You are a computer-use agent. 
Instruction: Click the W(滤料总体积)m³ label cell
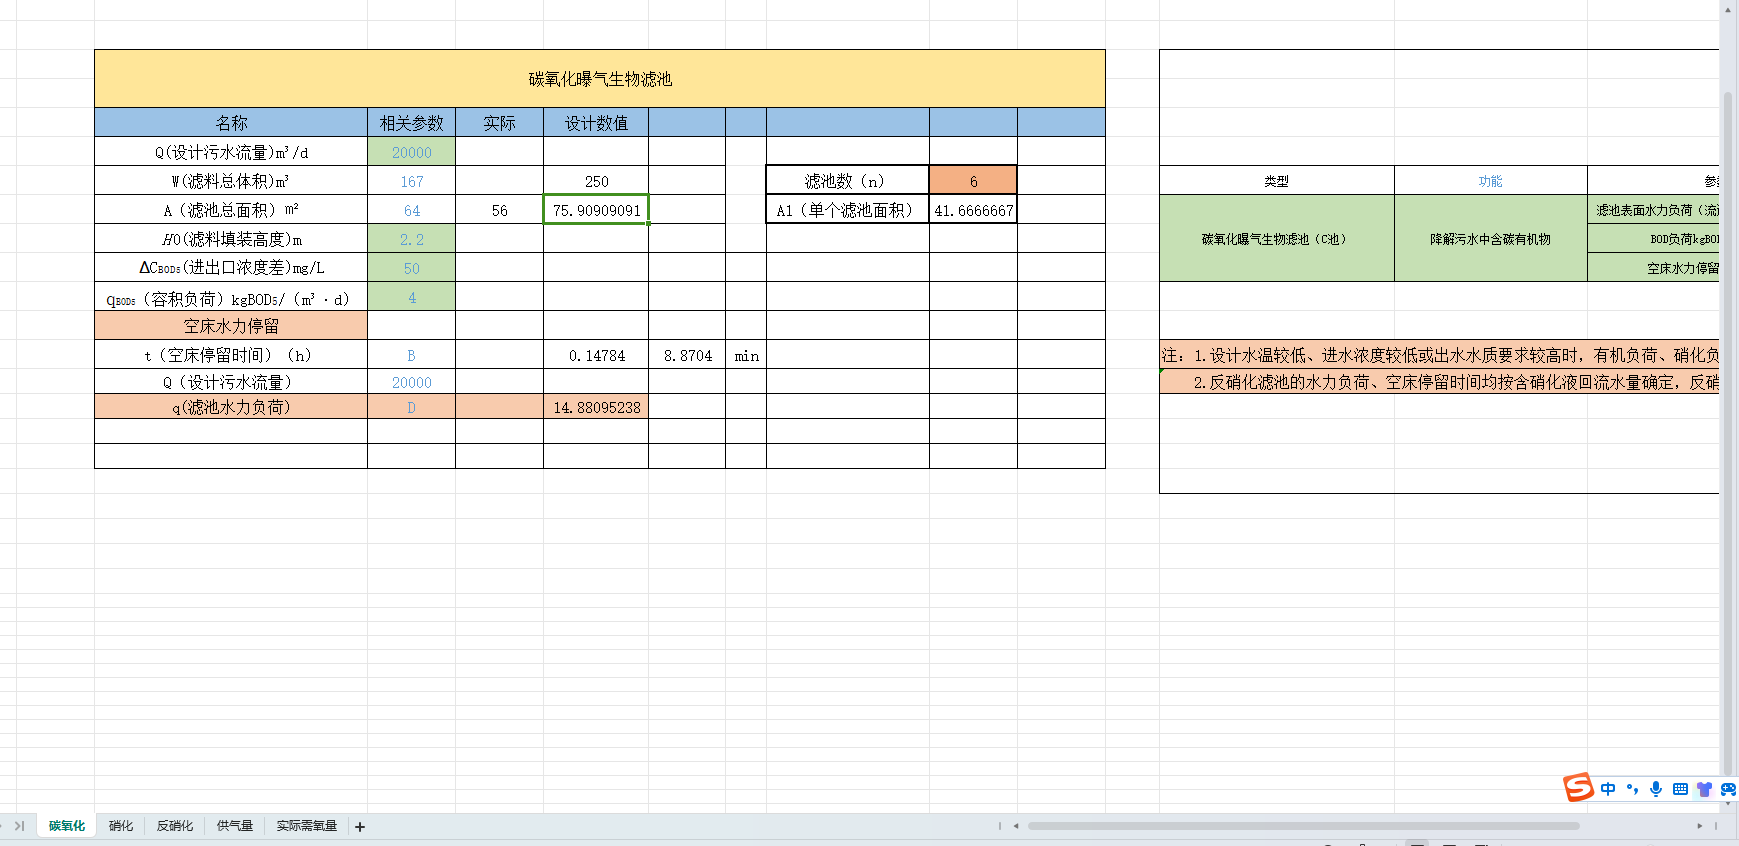pyautogui.click(x=231, y=181)
